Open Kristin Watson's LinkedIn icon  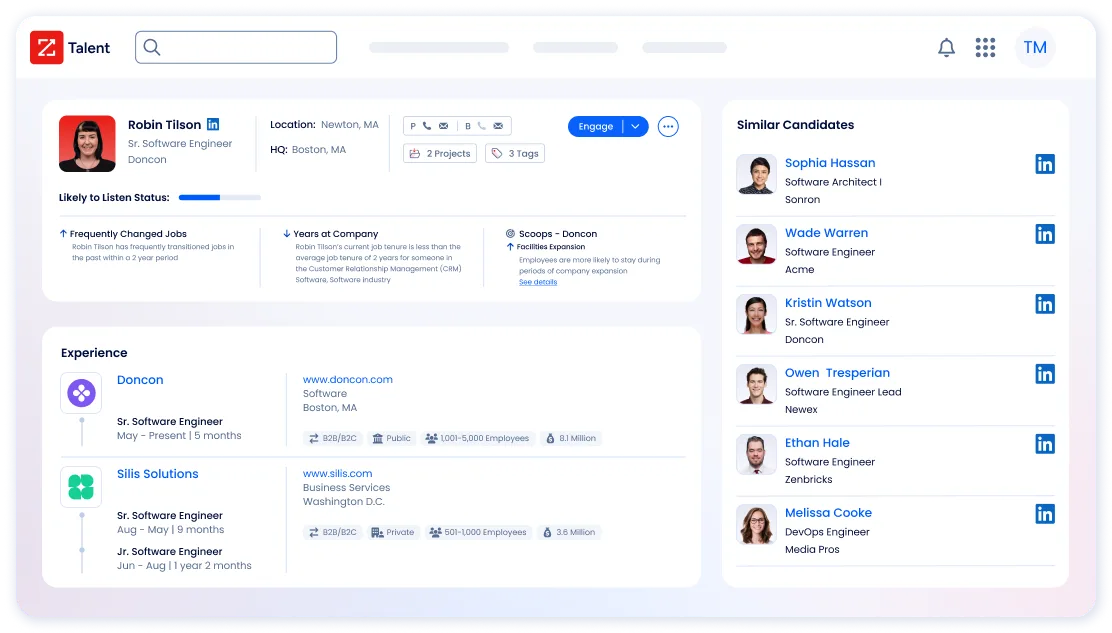click(1045, 304)
